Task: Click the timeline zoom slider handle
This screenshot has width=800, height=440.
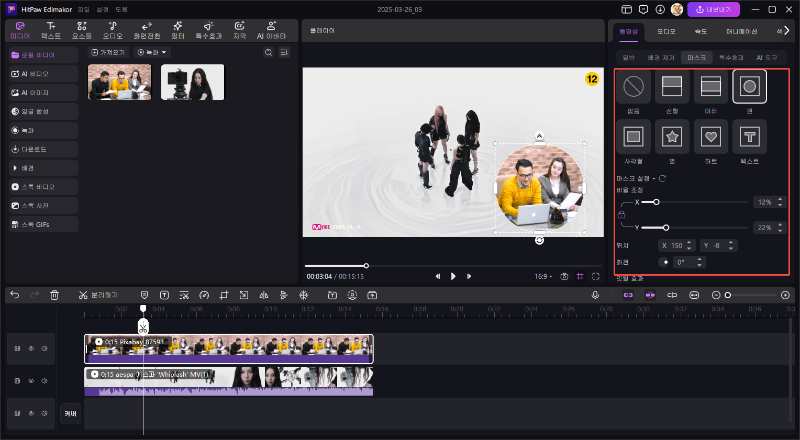Action: (x=728, y=295)
